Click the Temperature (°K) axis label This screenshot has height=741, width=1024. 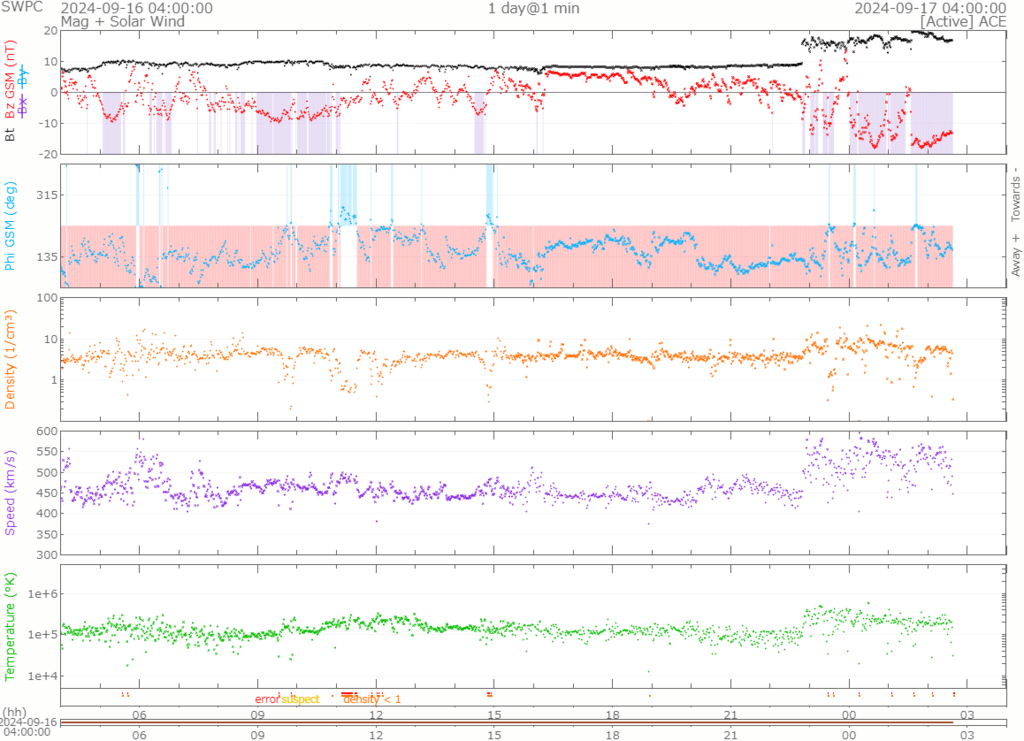(x=11, y=625)
